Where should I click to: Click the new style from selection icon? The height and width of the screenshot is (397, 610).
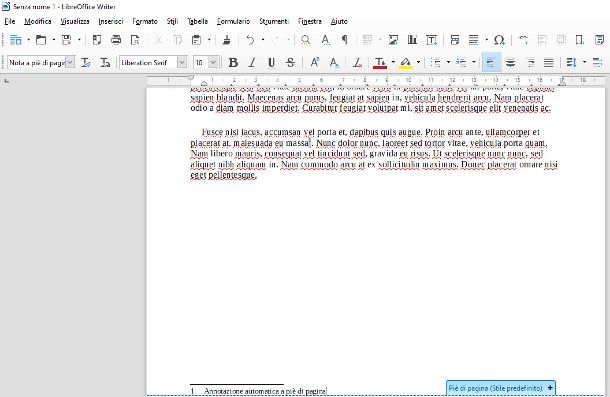coord(105,62)
